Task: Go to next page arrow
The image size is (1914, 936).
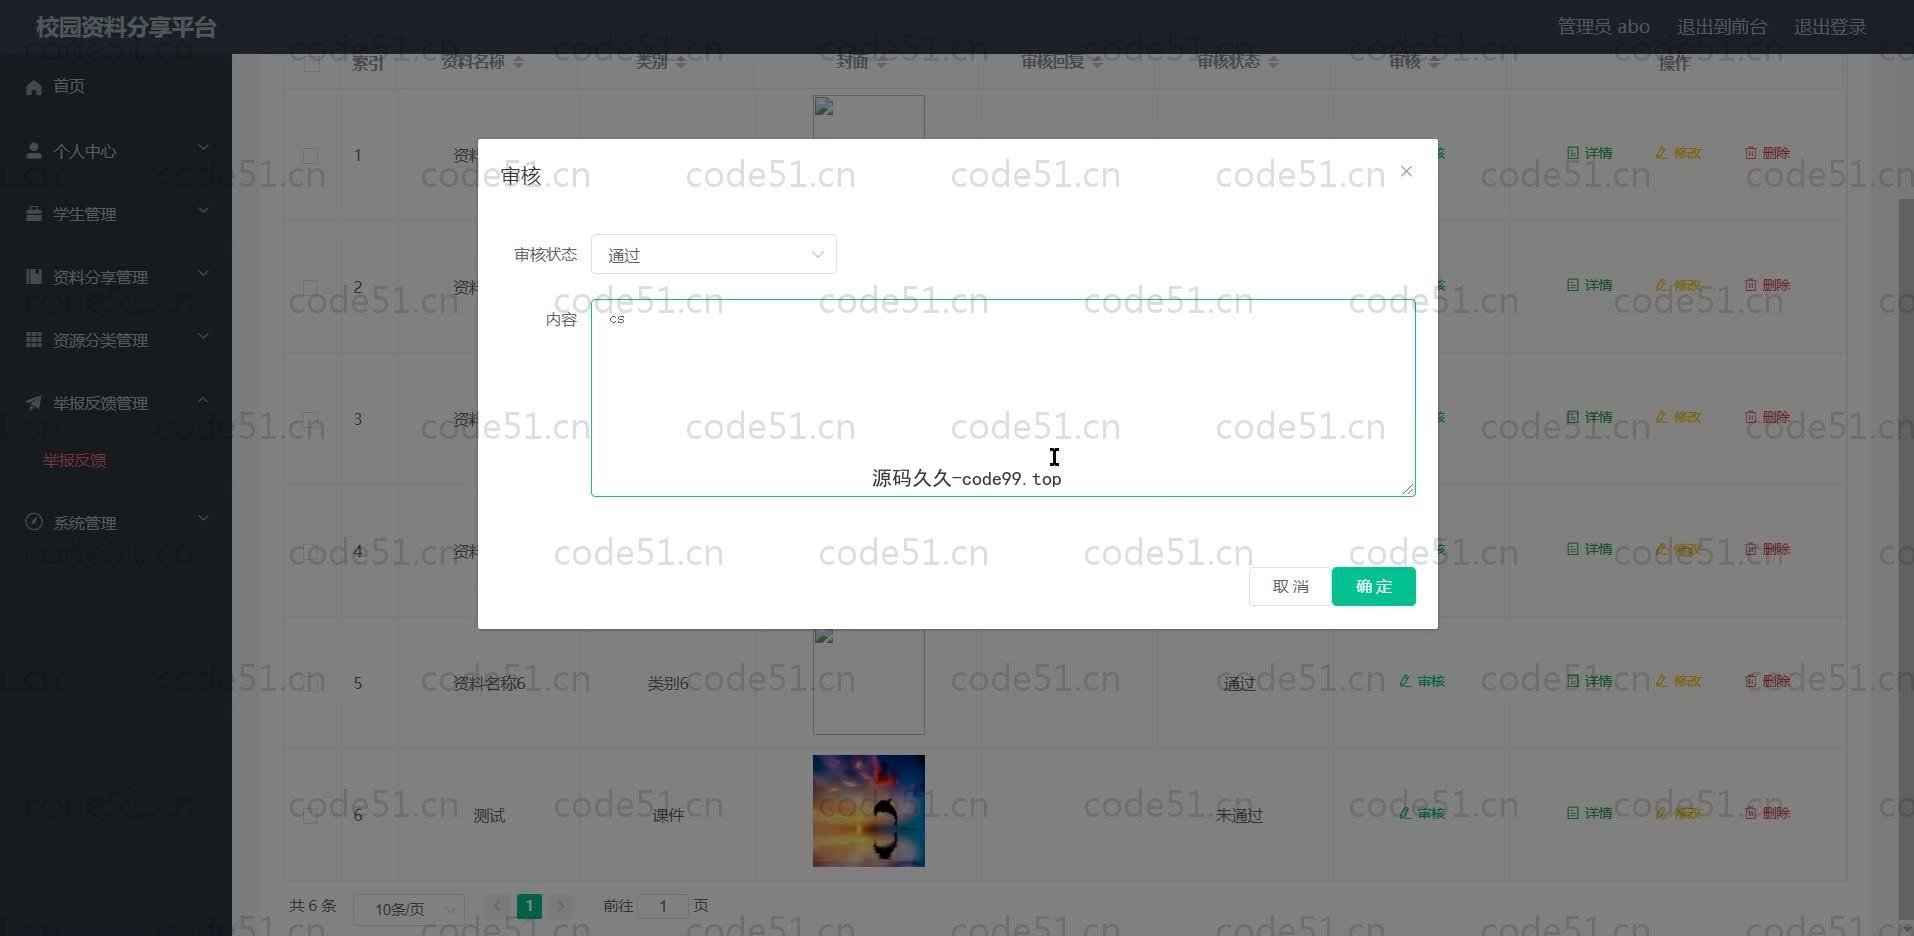Action: pyautogui.click(x=561, y=906)
